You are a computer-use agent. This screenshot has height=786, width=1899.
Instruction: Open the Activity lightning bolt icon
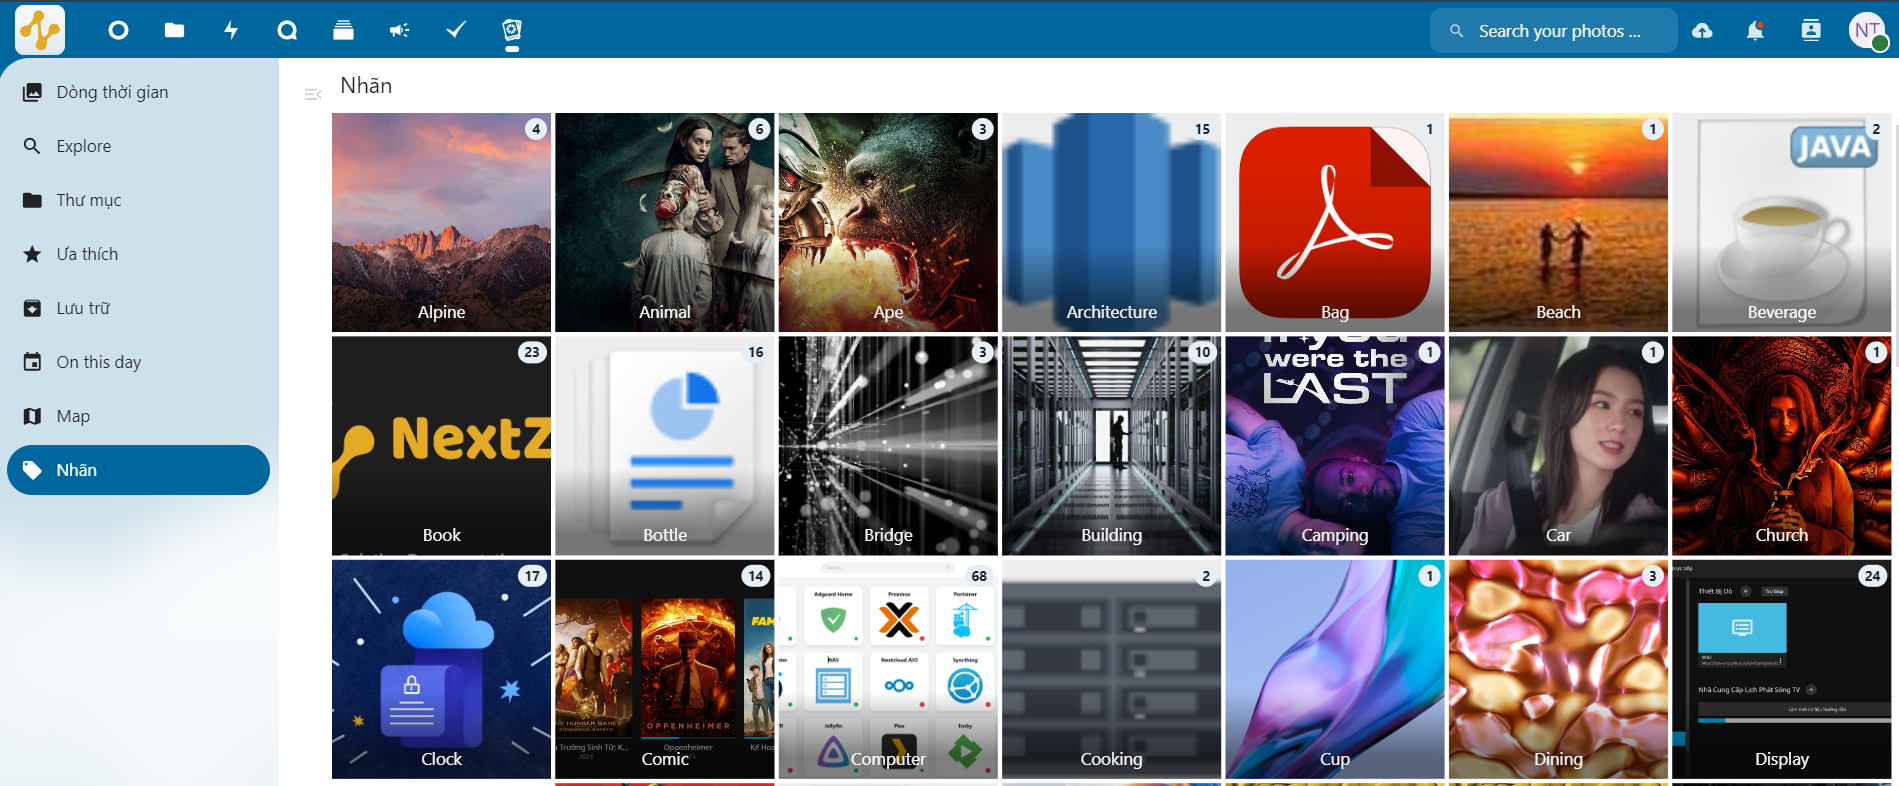231,30
